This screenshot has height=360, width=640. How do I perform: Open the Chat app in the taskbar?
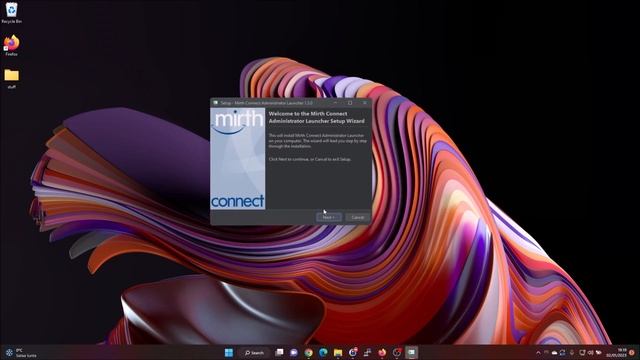(x=293, y=352)
